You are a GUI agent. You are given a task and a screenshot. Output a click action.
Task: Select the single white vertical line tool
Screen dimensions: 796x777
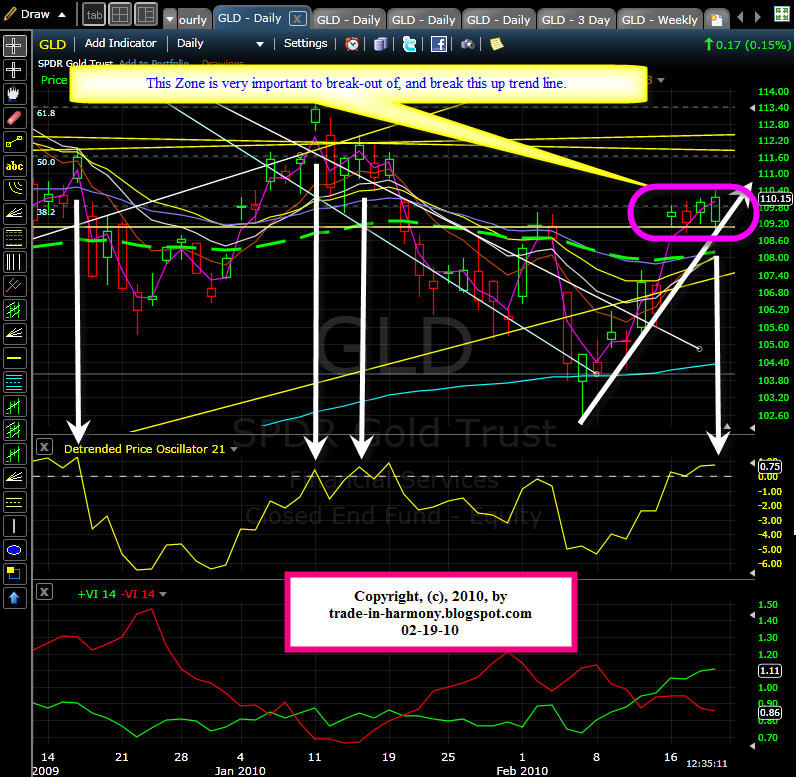click(x=14, y=526)
